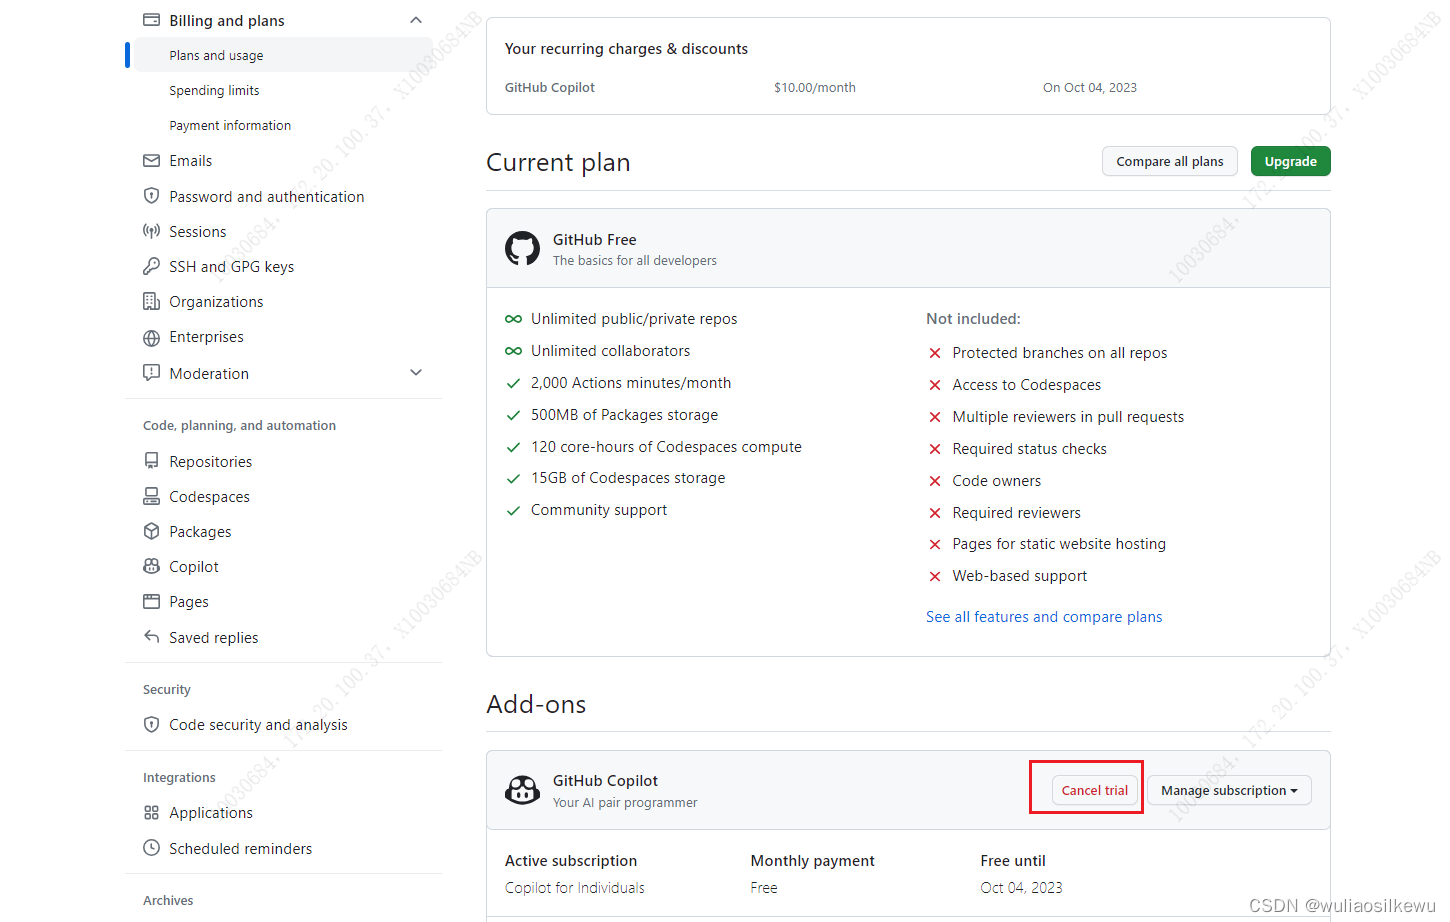
Task: Open SSH and GPG keys settings
Action: tap(231, 266)
